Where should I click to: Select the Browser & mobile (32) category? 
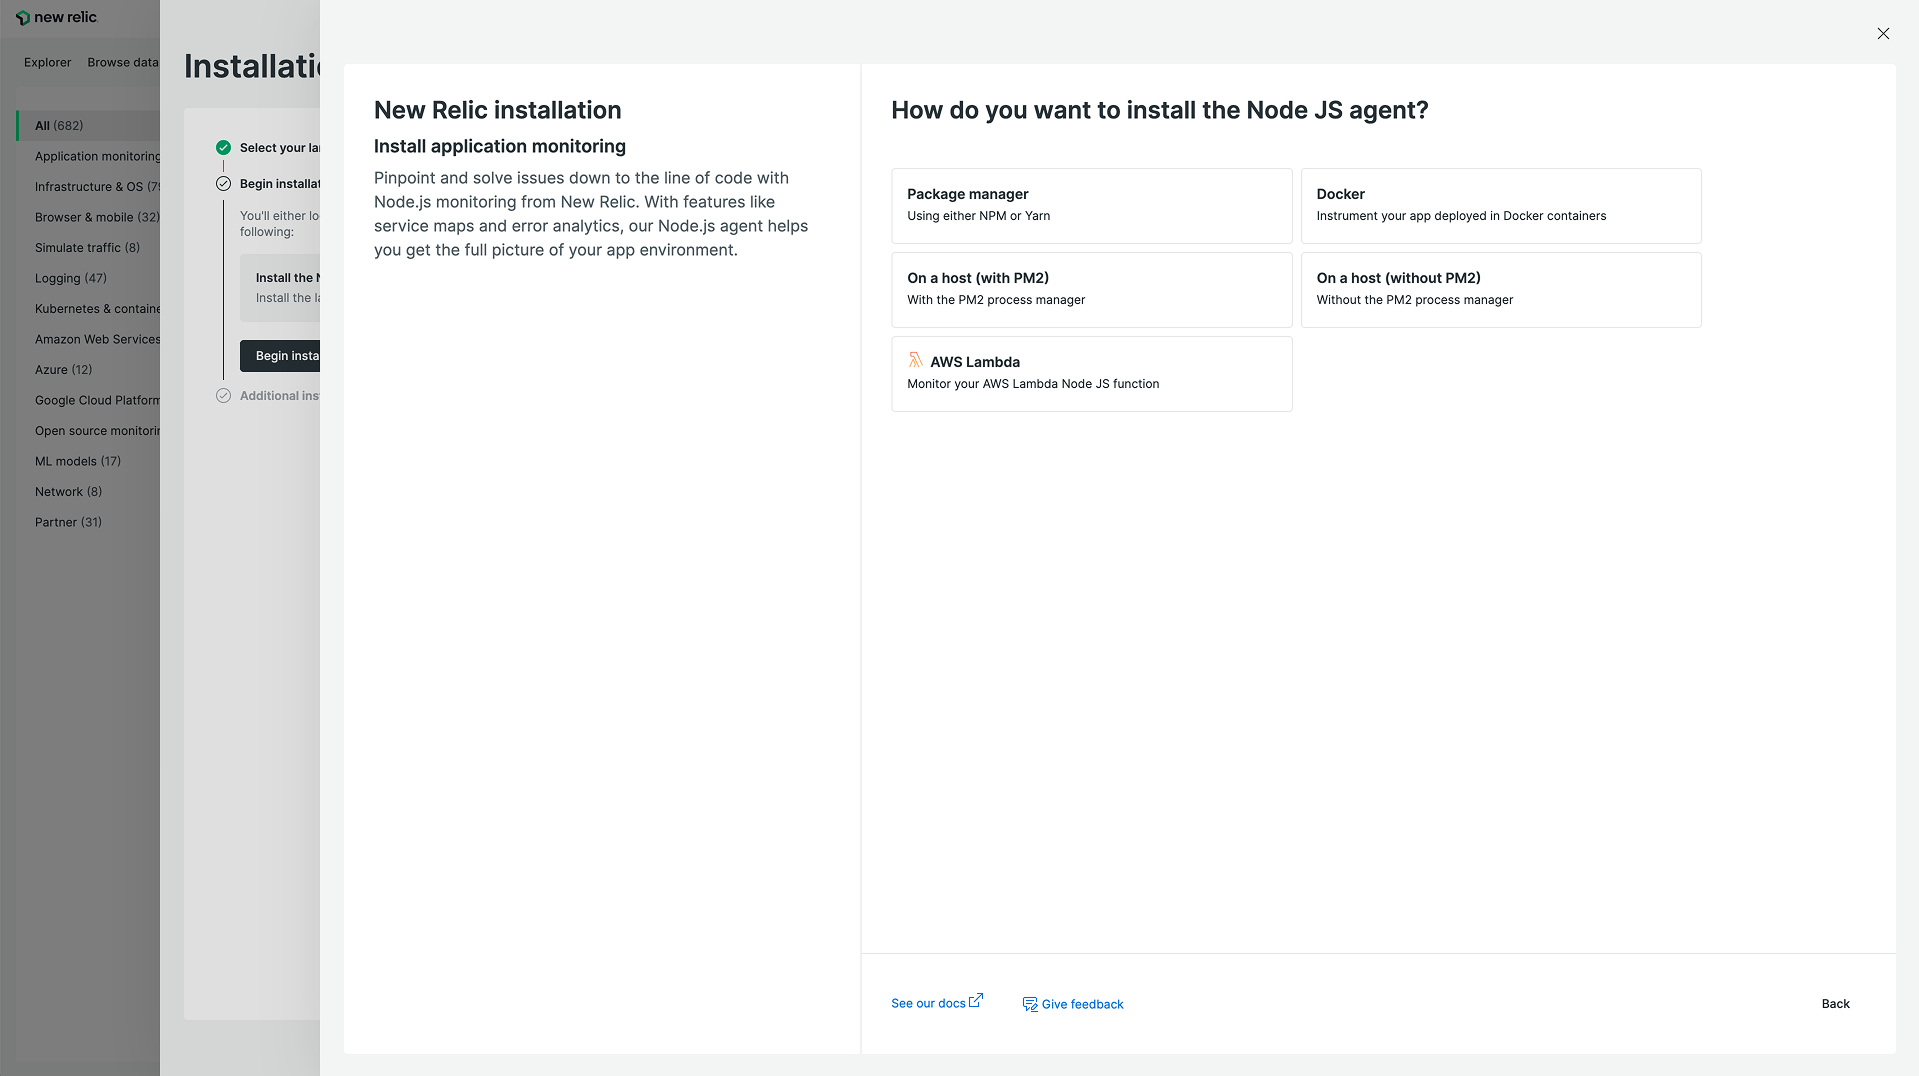(97, 217)
